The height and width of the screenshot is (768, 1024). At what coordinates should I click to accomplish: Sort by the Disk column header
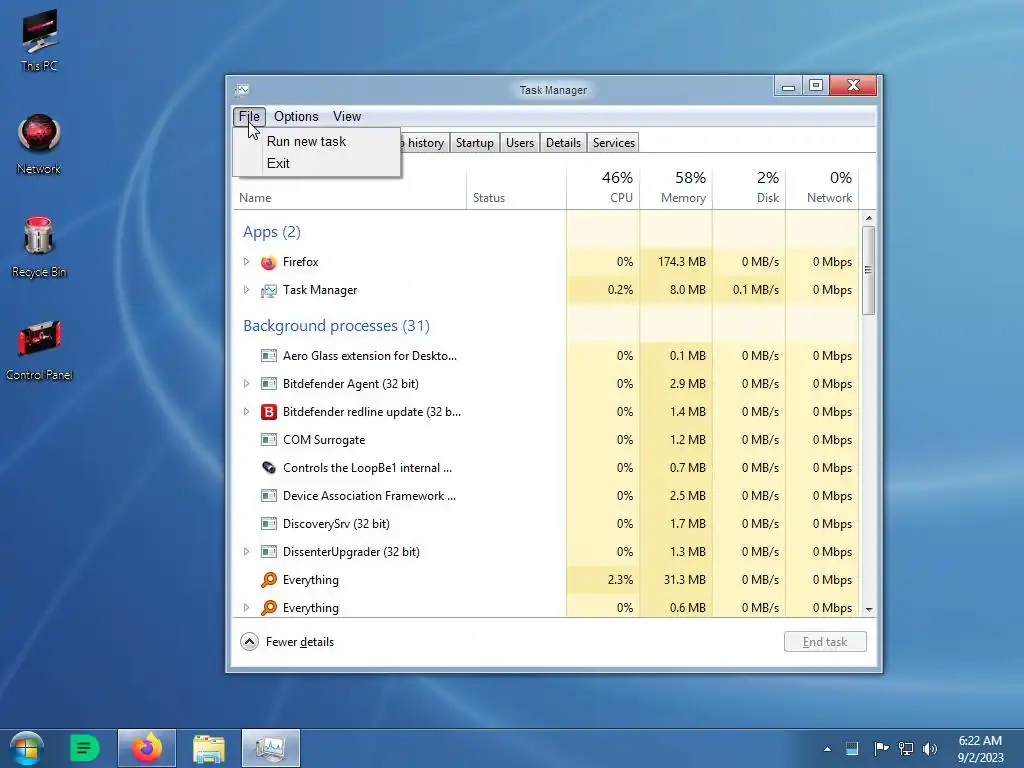click(x=749, y=188)
